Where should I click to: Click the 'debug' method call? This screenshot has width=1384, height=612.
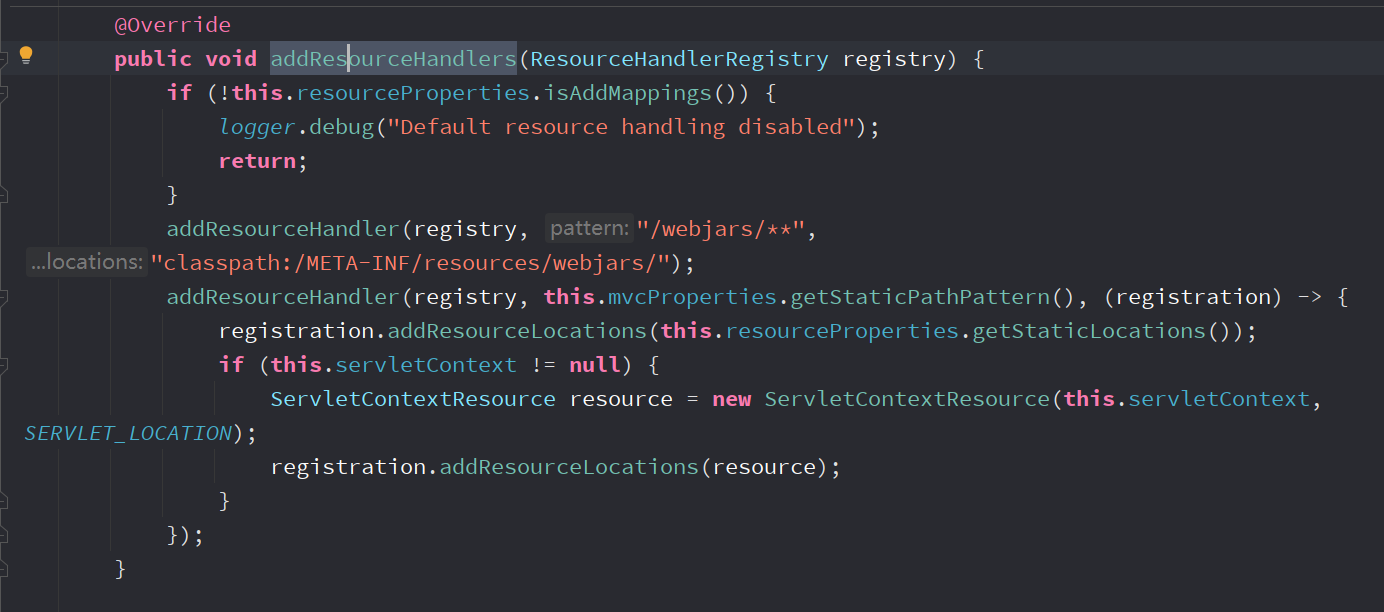coord(341,127)
